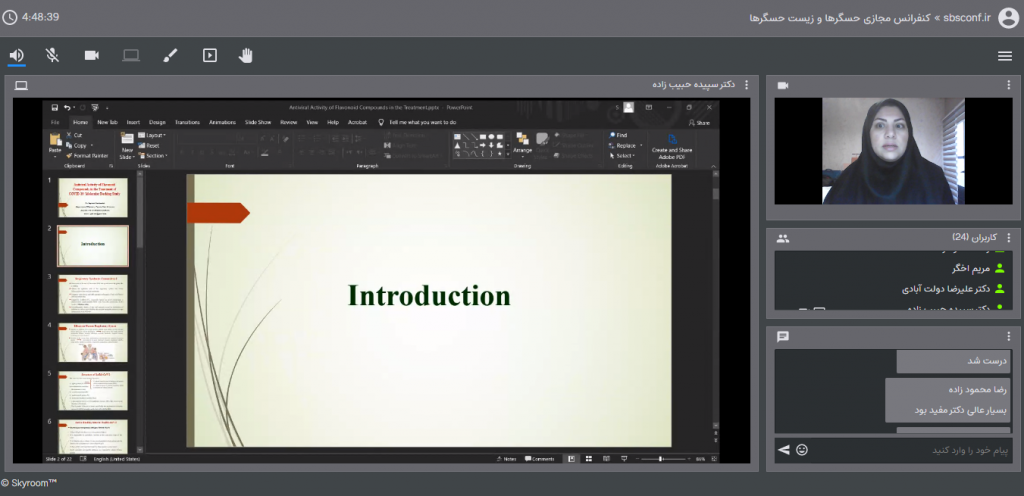This screenshot has height=496, width=1024.
Task: Click the presenter's webcam video
Action: [889, 151]
